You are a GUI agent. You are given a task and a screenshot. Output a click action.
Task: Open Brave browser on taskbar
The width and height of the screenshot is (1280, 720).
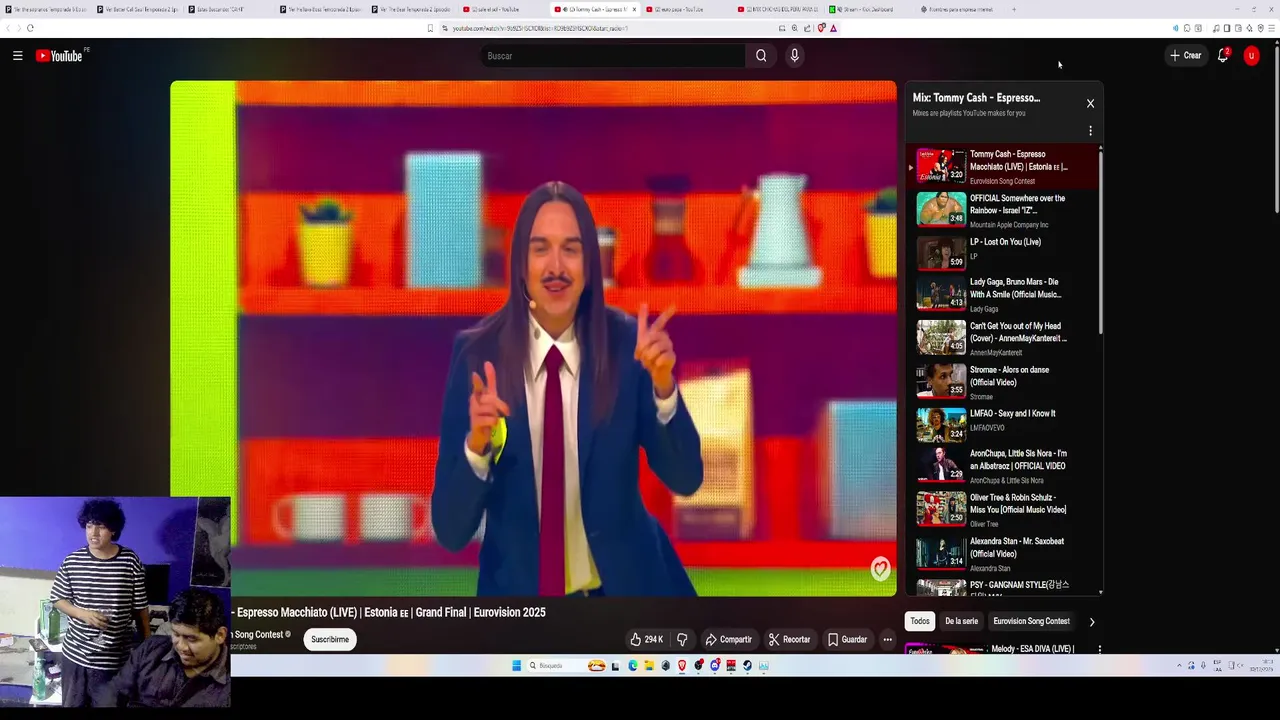(x=682, y=666)
